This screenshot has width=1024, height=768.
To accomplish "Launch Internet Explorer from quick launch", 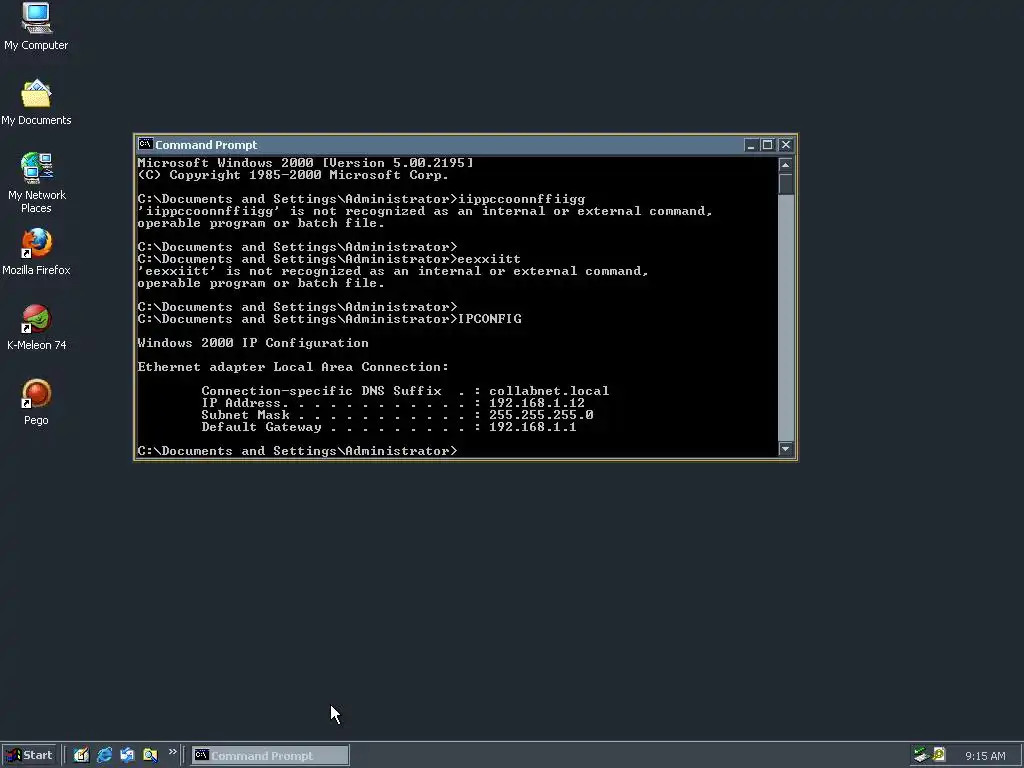I will (x=104, y=755).
